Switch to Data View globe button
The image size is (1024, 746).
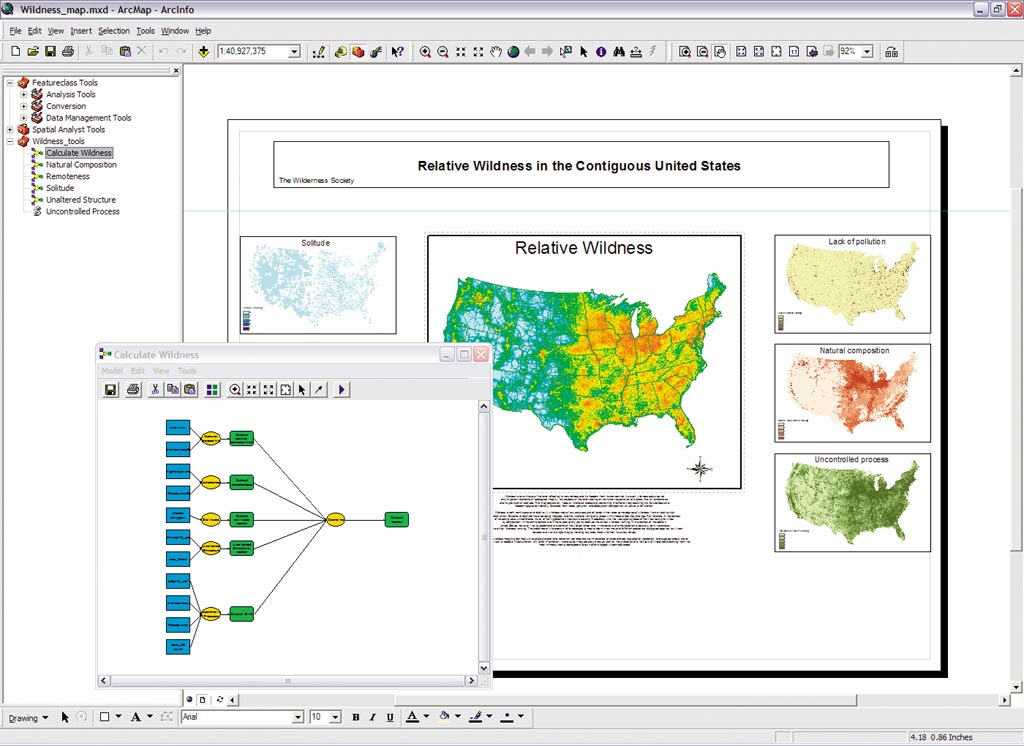pos(189,700)
